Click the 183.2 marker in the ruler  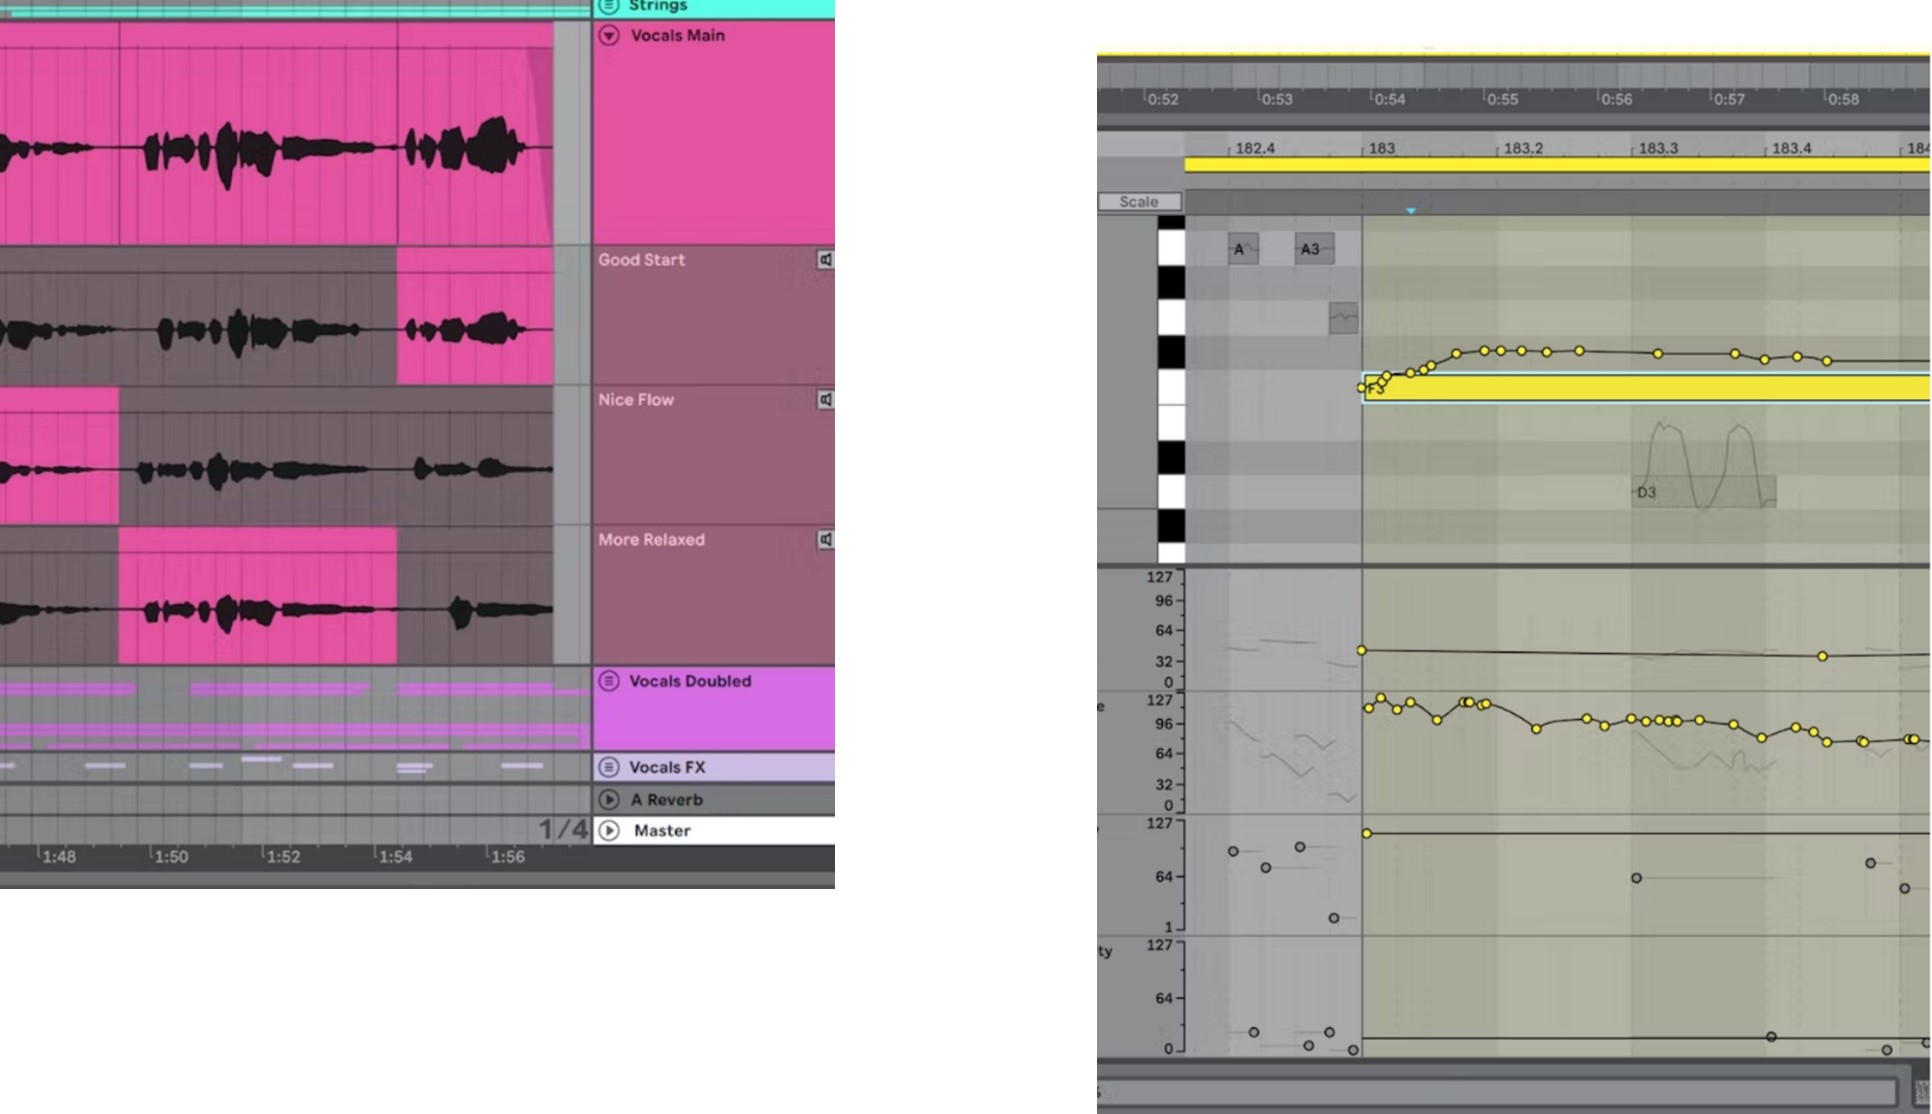1523,148
